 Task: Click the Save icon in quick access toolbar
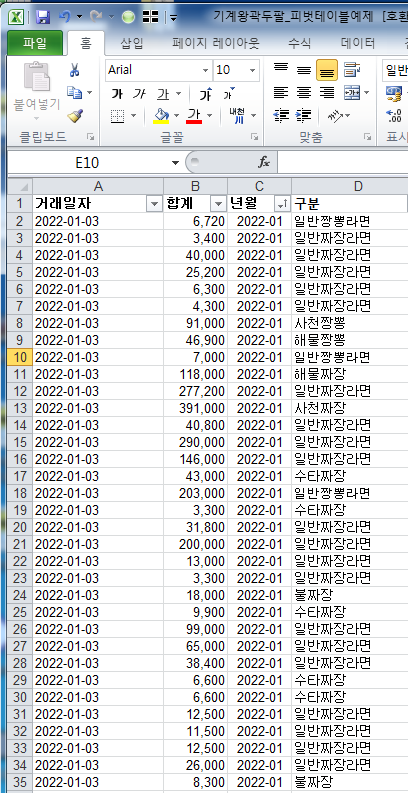[43, 18]
